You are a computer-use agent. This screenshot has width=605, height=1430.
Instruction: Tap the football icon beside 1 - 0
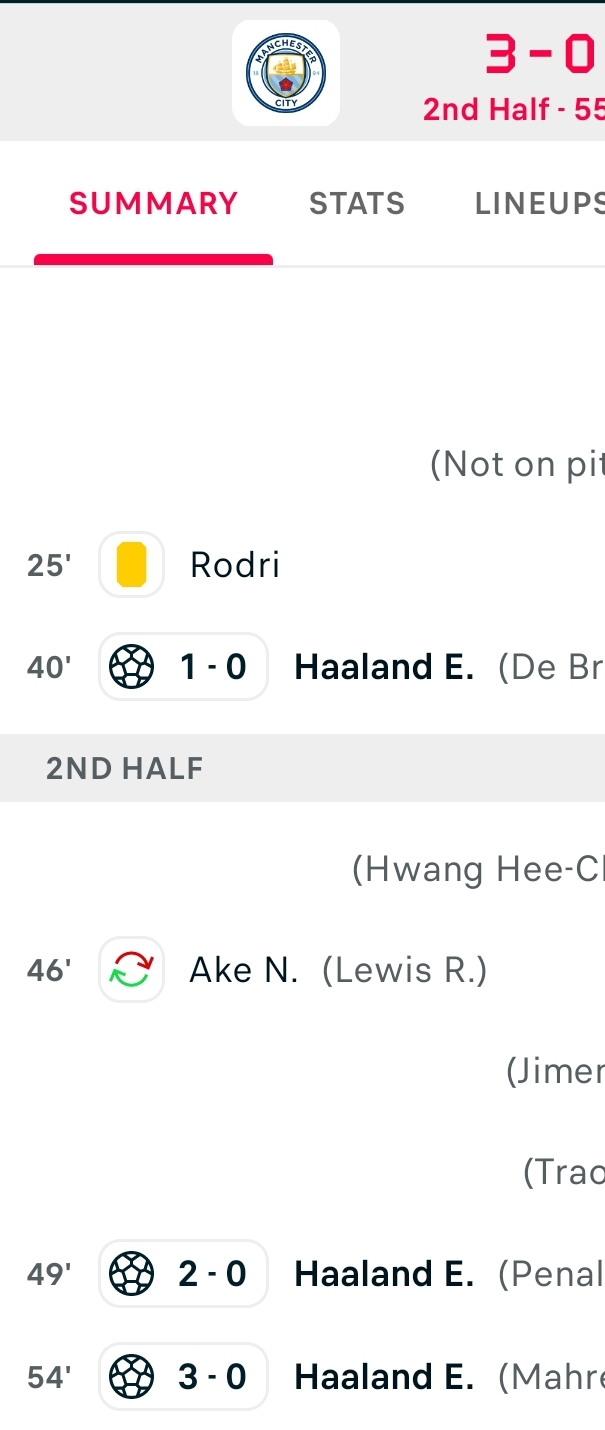pos(131,667)
